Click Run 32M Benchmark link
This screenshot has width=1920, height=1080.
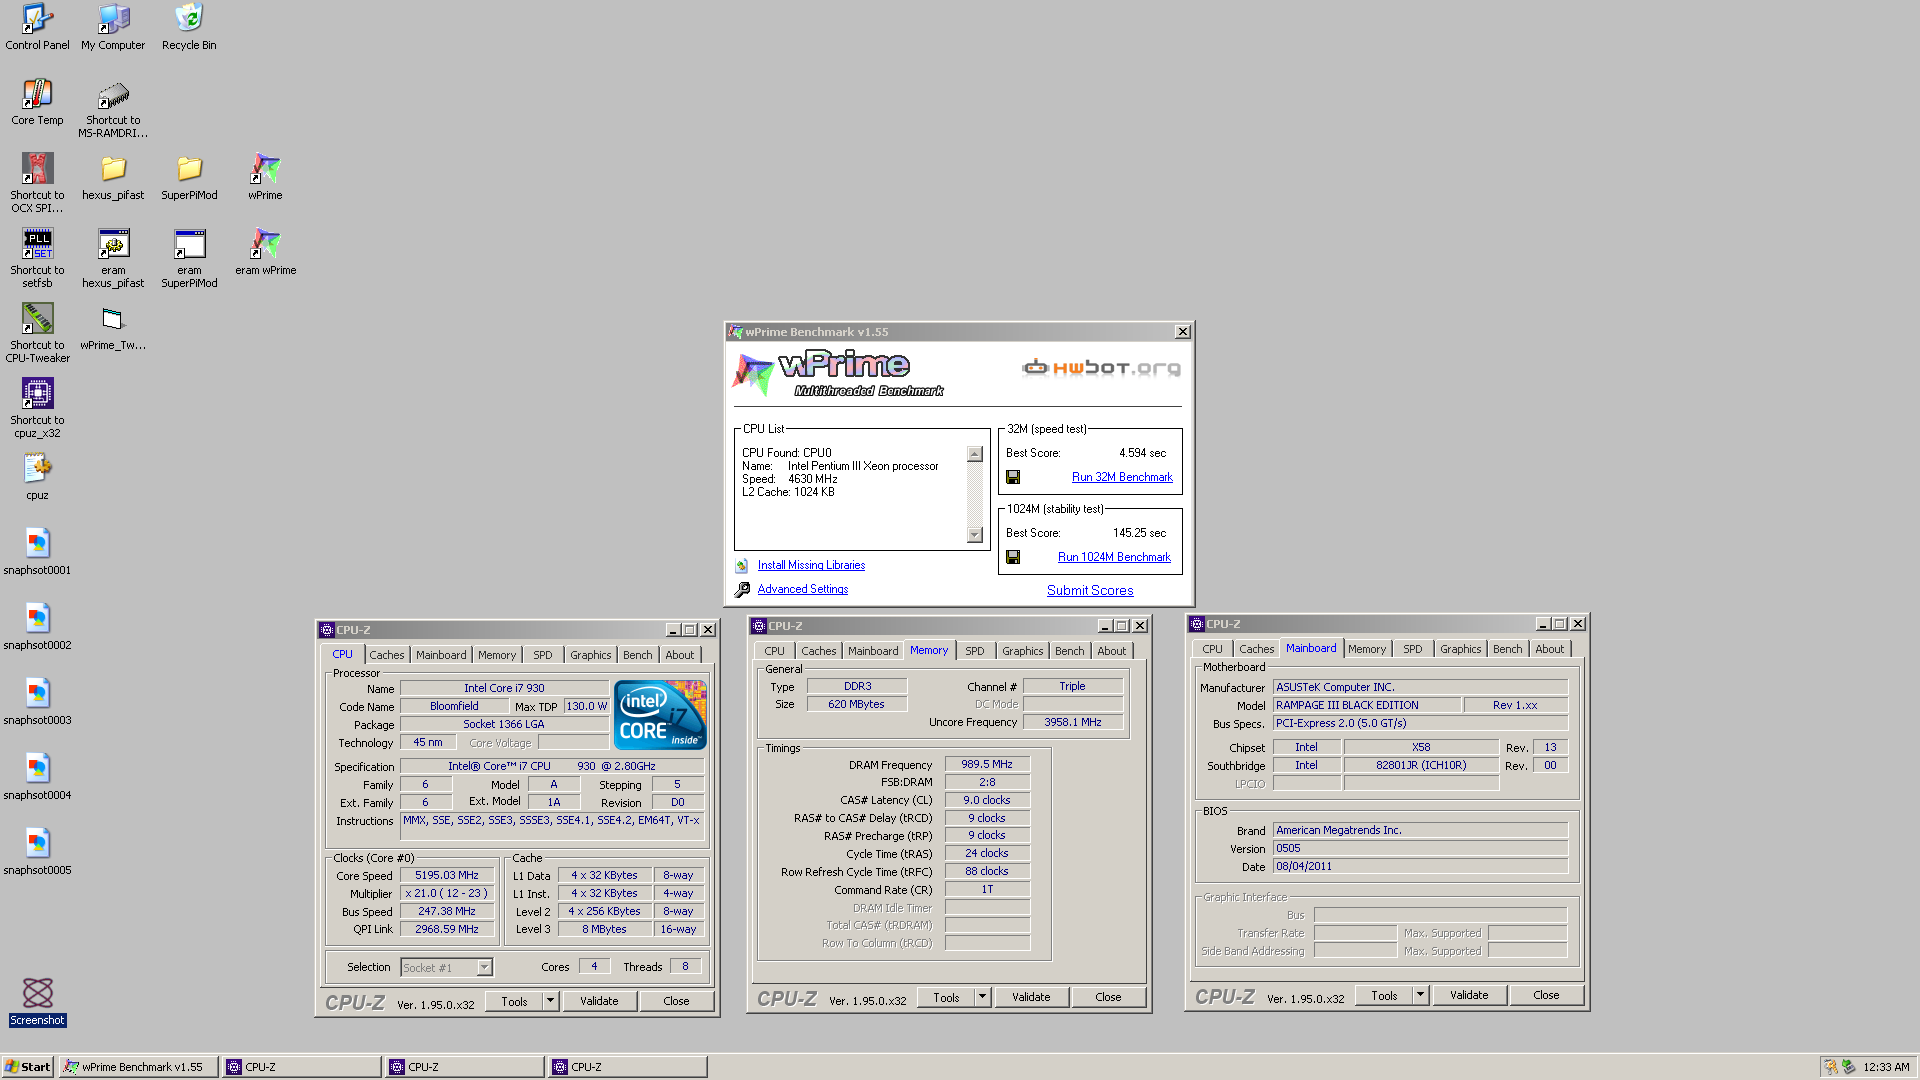coord(1122,477)
